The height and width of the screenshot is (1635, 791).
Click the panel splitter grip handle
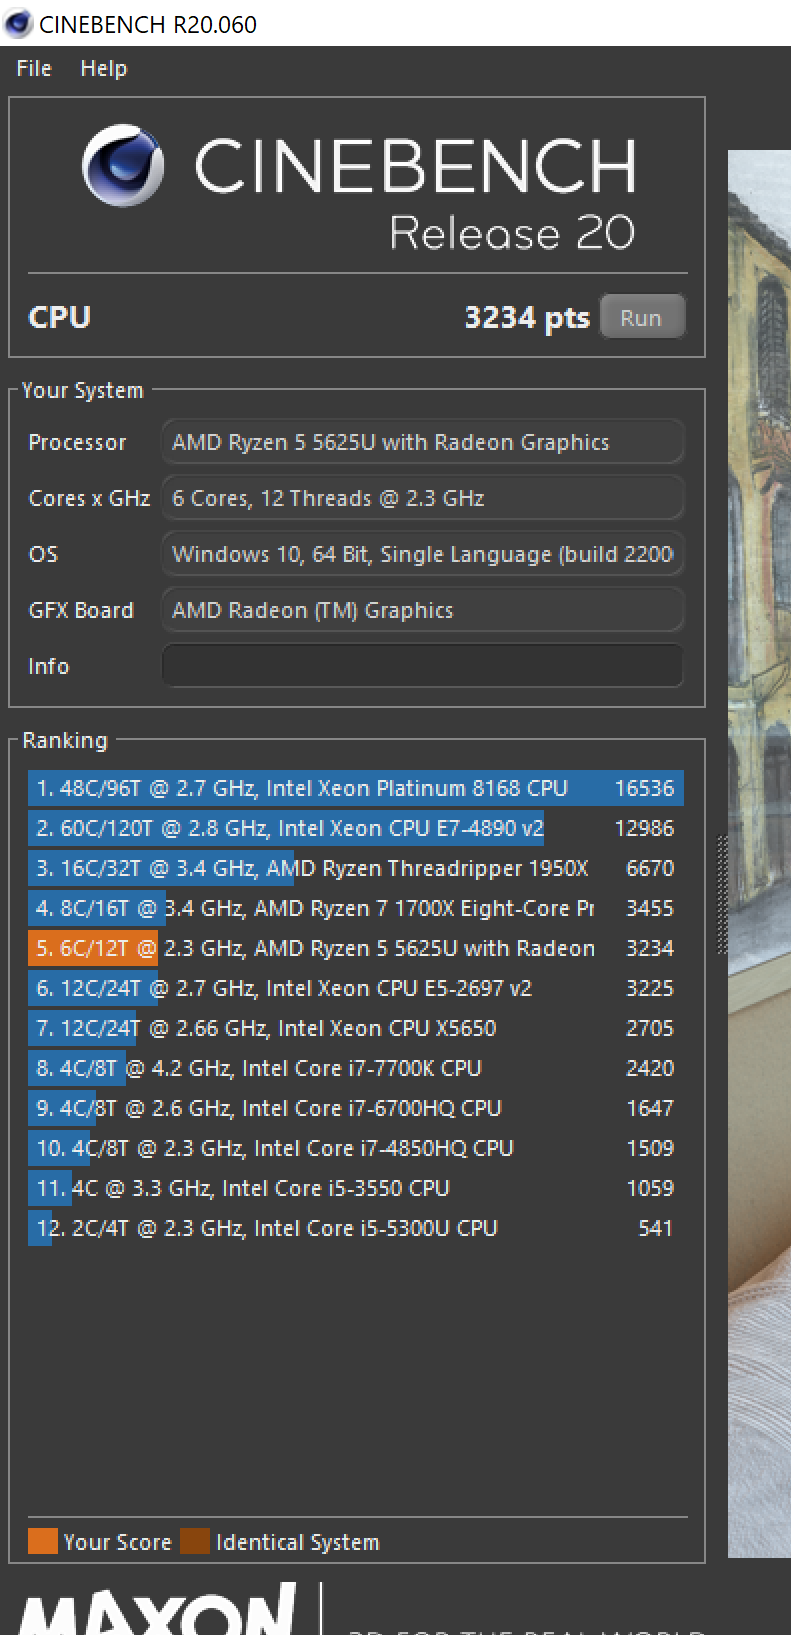click(x=722, y=895)
